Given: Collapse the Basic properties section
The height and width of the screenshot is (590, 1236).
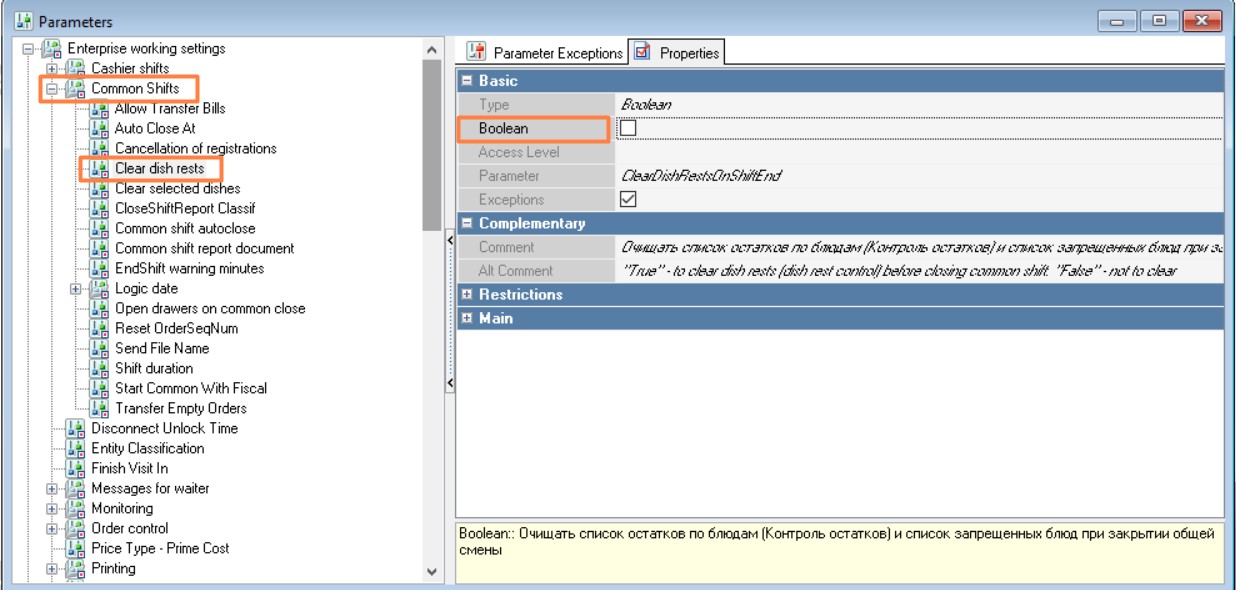Looking at the screenshot, I should 467,81.
